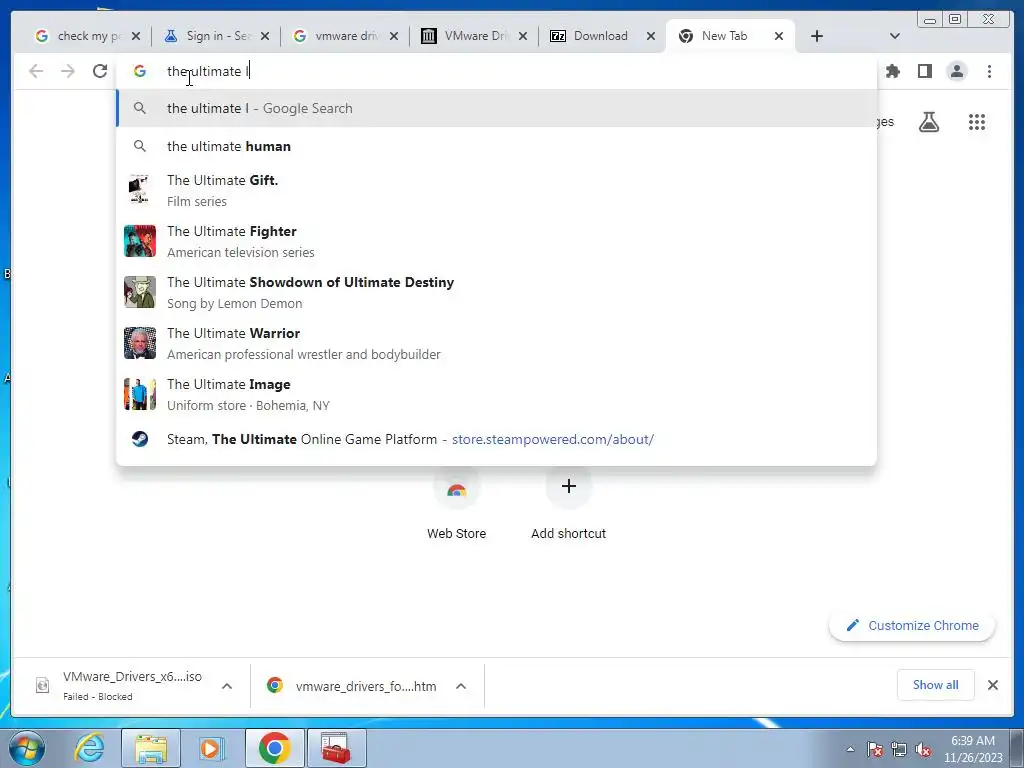This screenshot has width=1024, height=768.
Task: Close the New Tab tab
Action: (778, 36)
